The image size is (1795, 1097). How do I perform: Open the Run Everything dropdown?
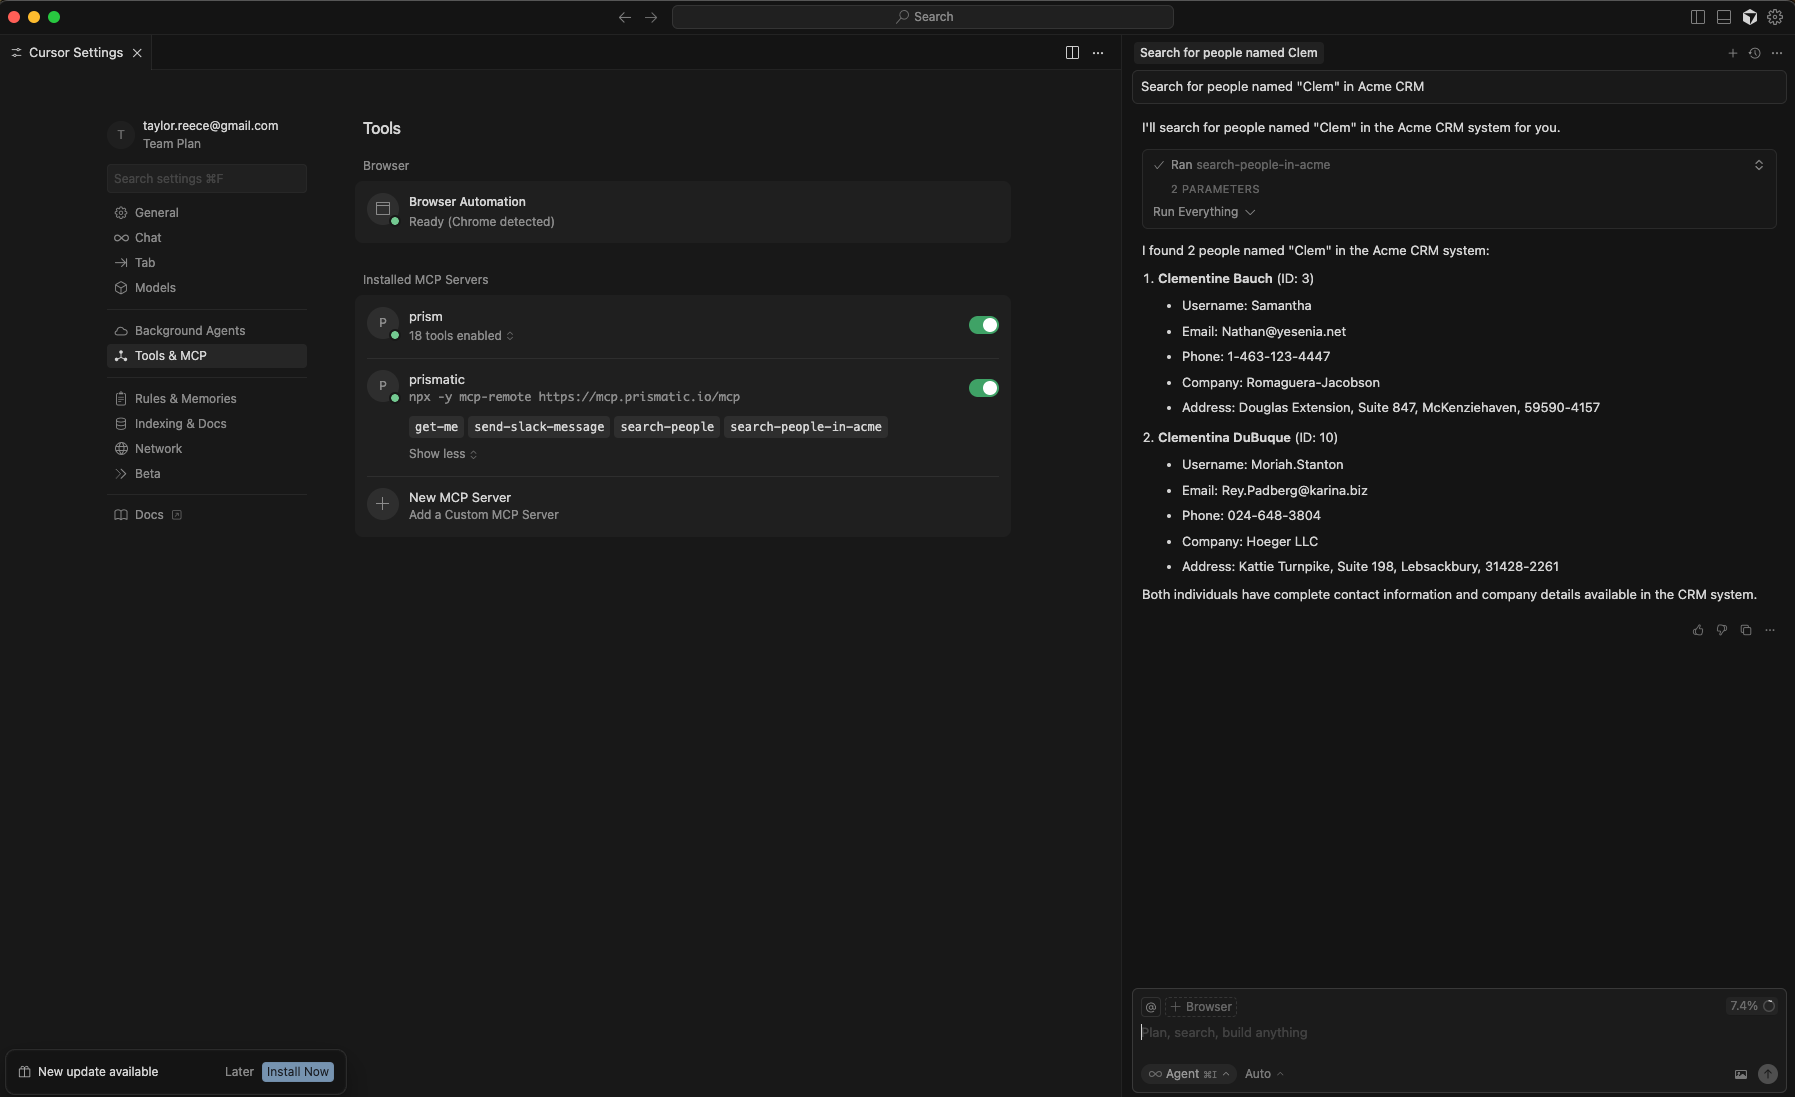click(1203, 212)
